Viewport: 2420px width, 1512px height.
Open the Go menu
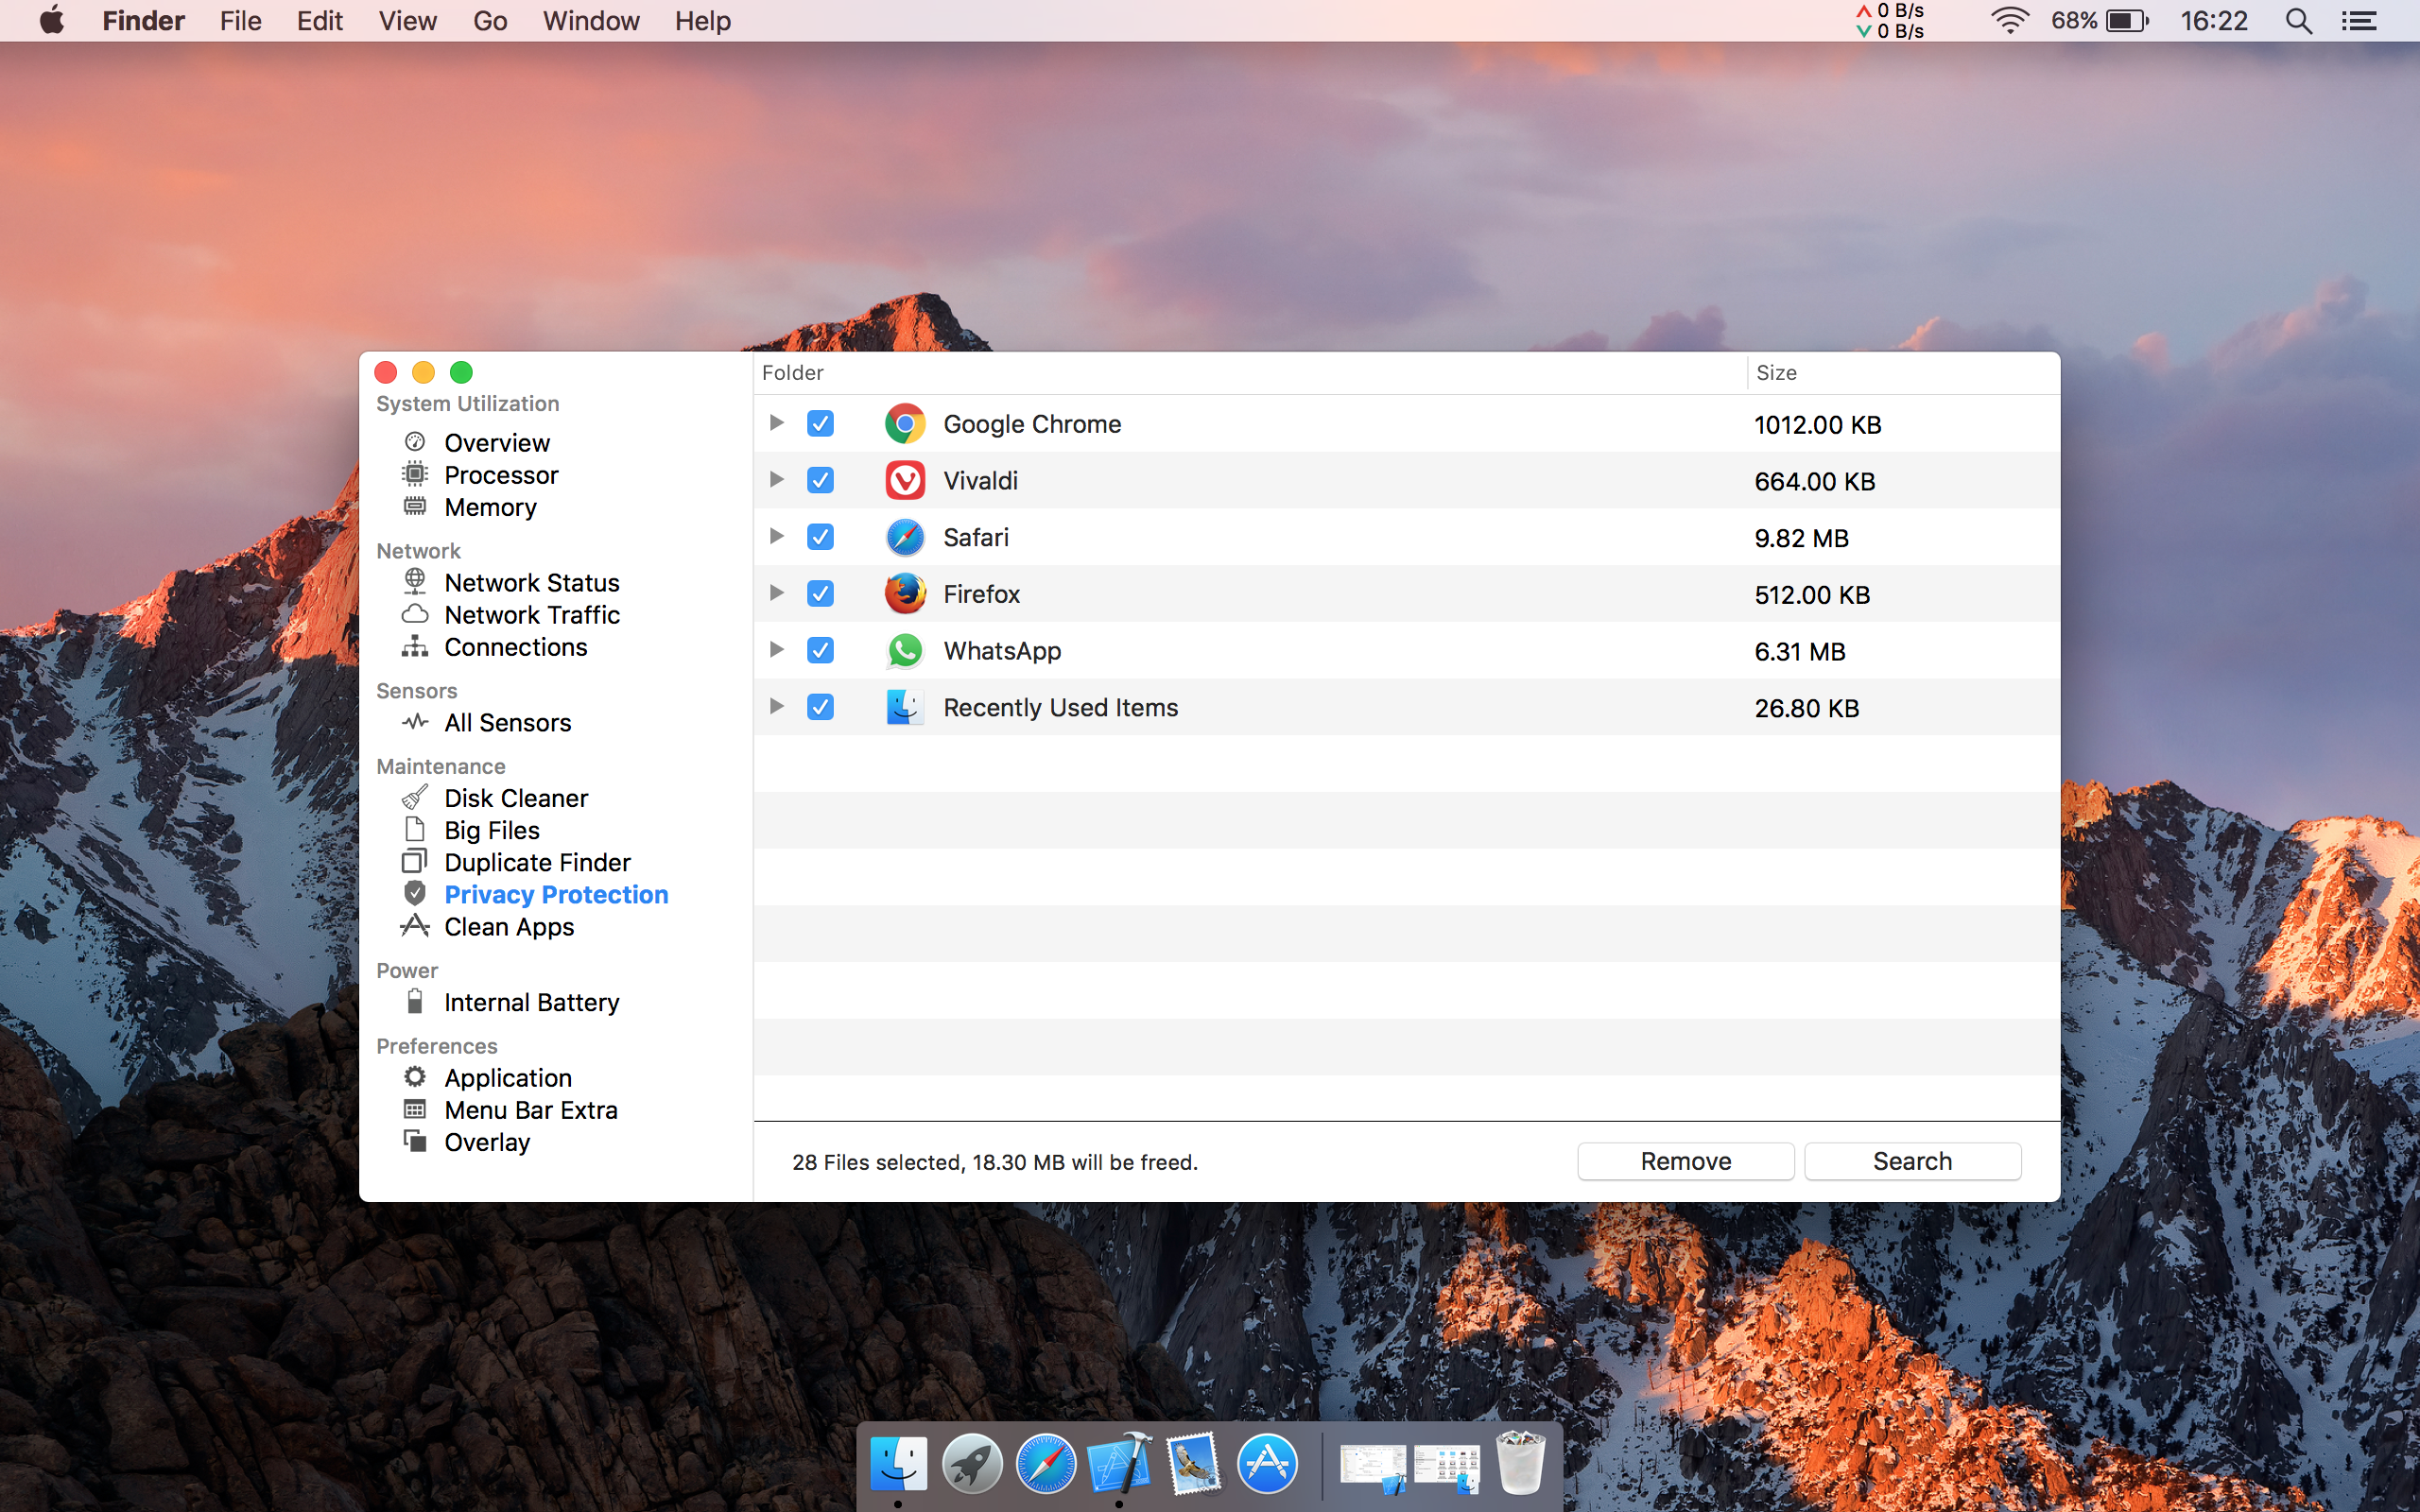(490, 21)
